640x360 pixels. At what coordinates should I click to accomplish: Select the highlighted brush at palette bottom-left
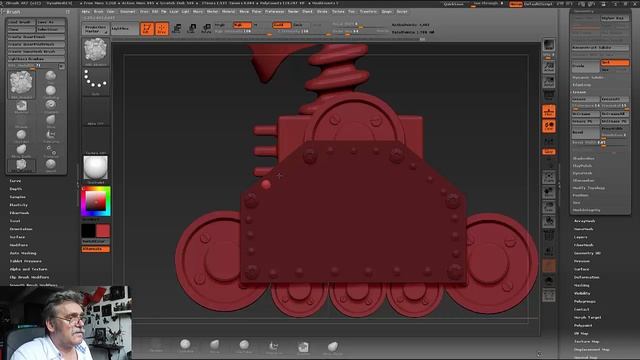(21, 165)
